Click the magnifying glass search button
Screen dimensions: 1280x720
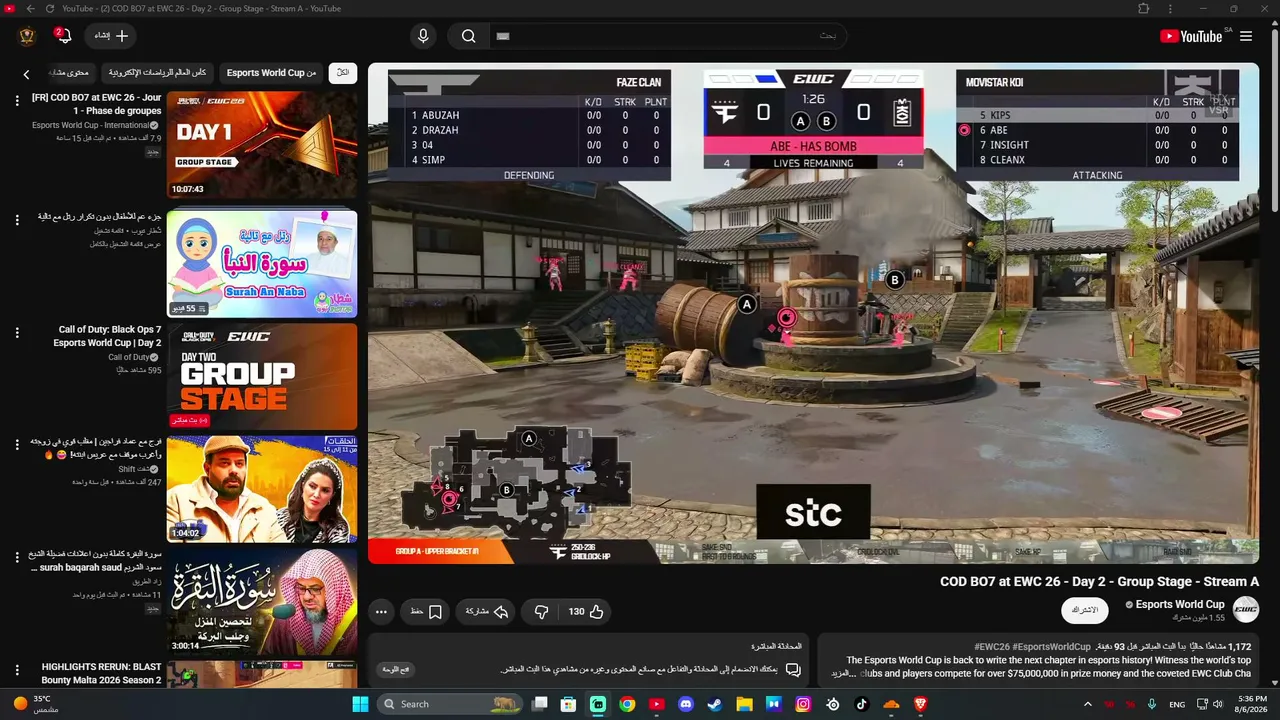tap(468, 36)
